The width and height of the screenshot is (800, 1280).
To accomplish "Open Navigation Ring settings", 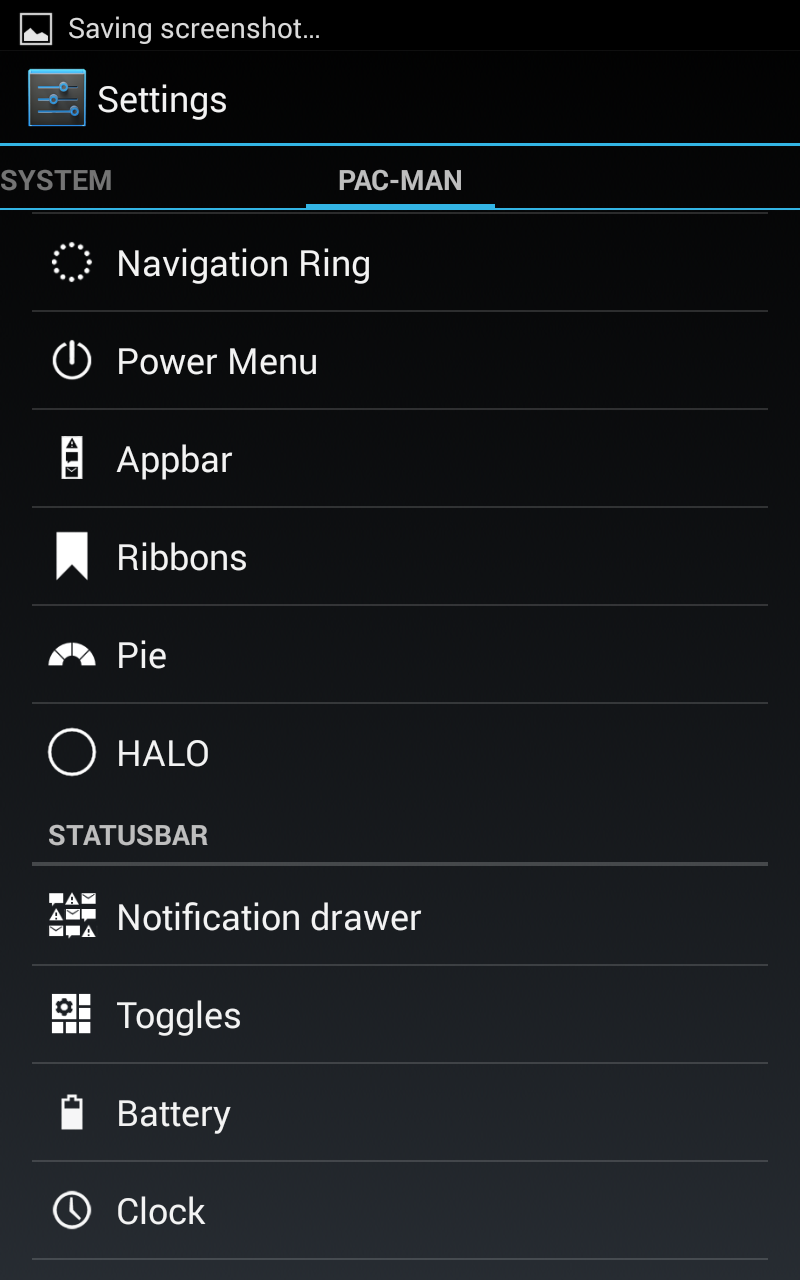I will 243,263.
